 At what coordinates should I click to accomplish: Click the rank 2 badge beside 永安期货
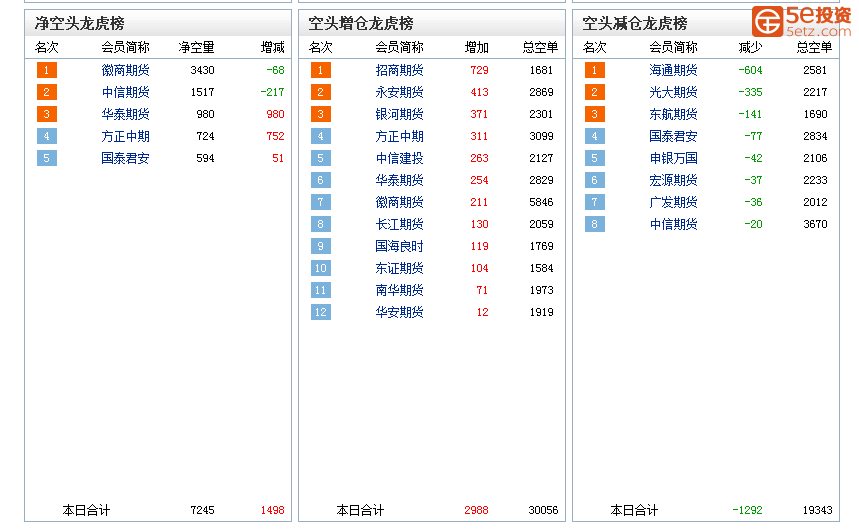click(x=320, y=92)
